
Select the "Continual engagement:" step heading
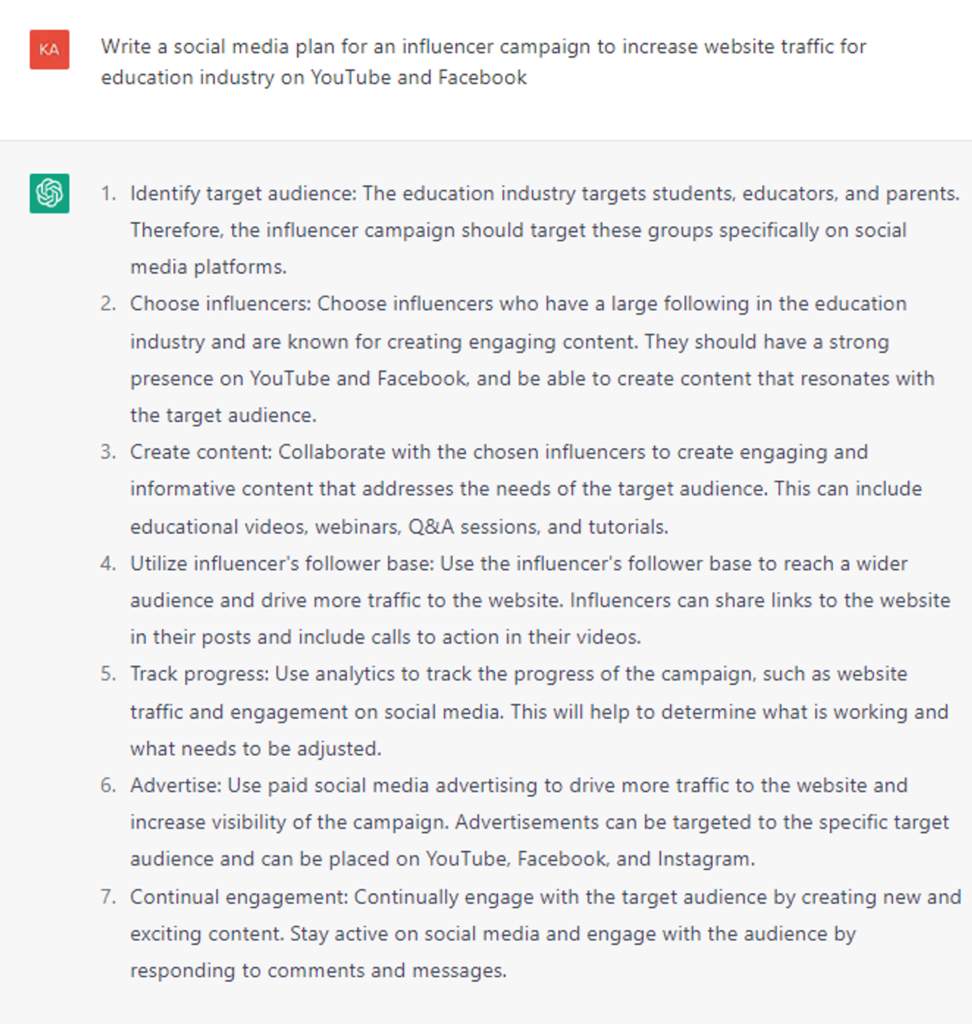(x=239, y=896)
